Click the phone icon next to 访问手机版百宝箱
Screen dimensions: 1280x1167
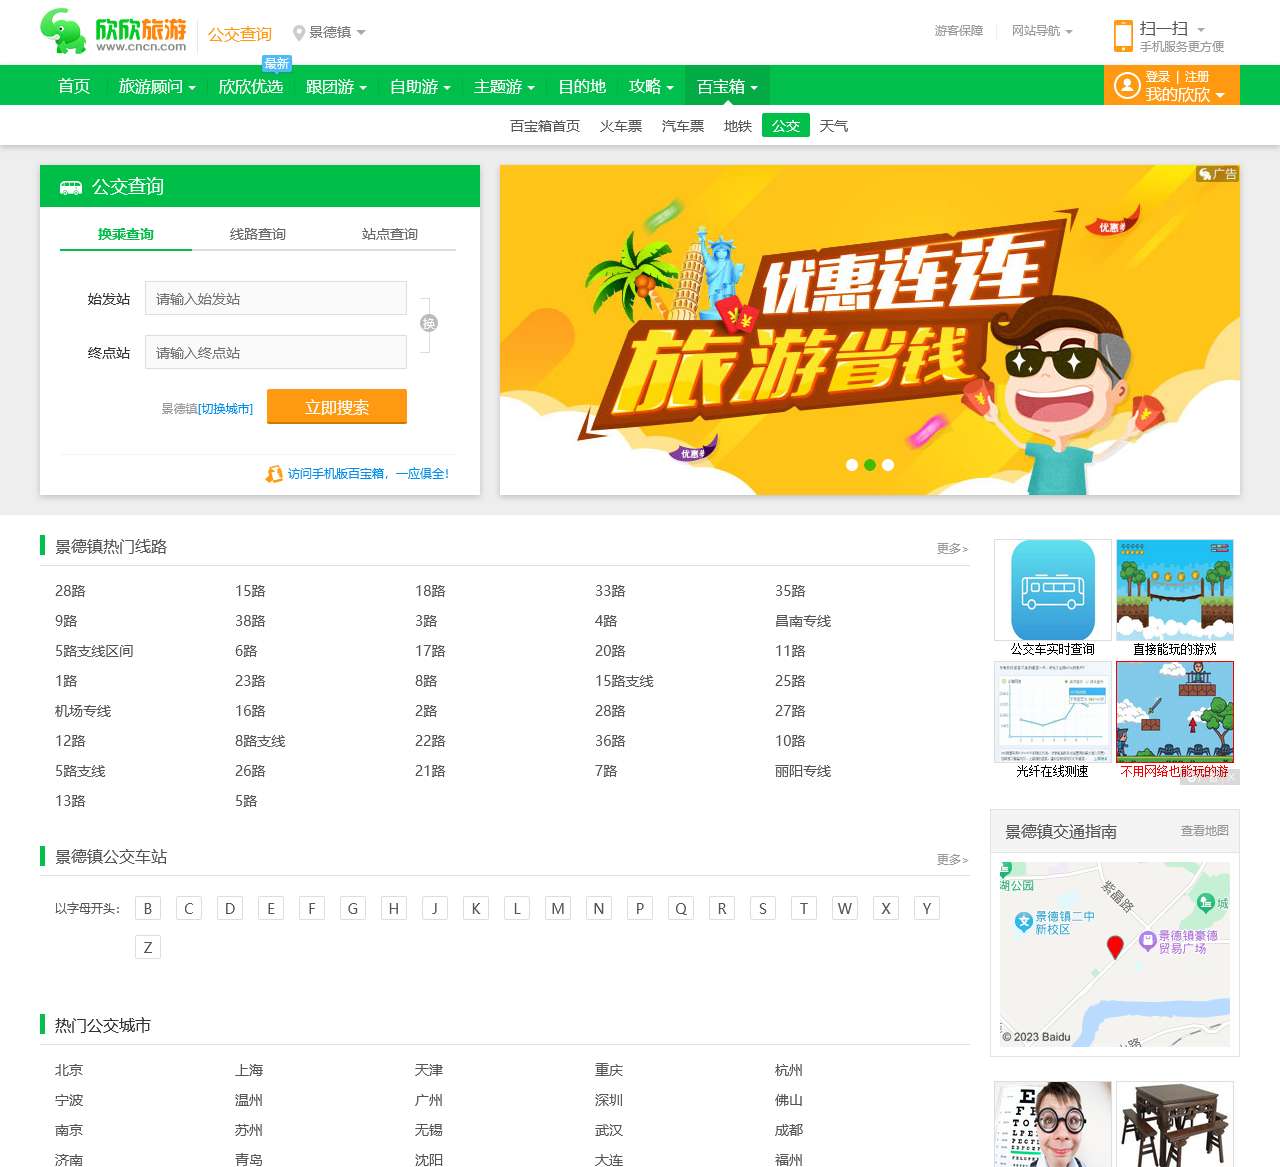273,474
